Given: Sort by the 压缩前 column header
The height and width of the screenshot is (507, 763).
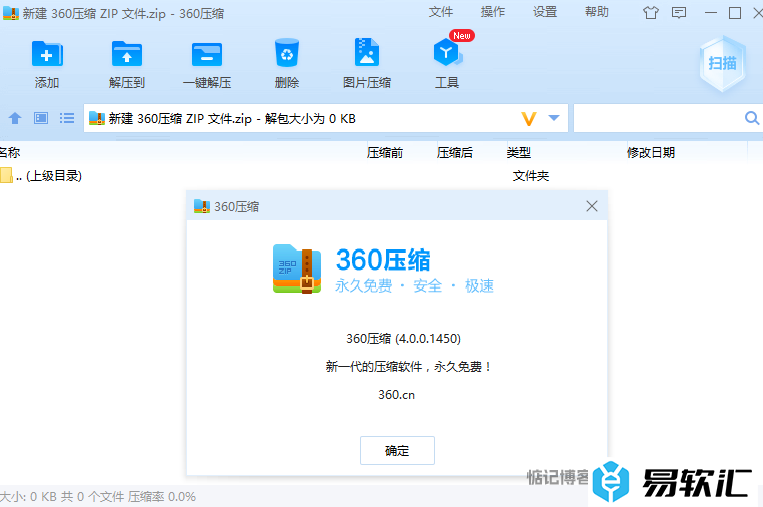Looking at the screenshot, I should tap(385, 153).
